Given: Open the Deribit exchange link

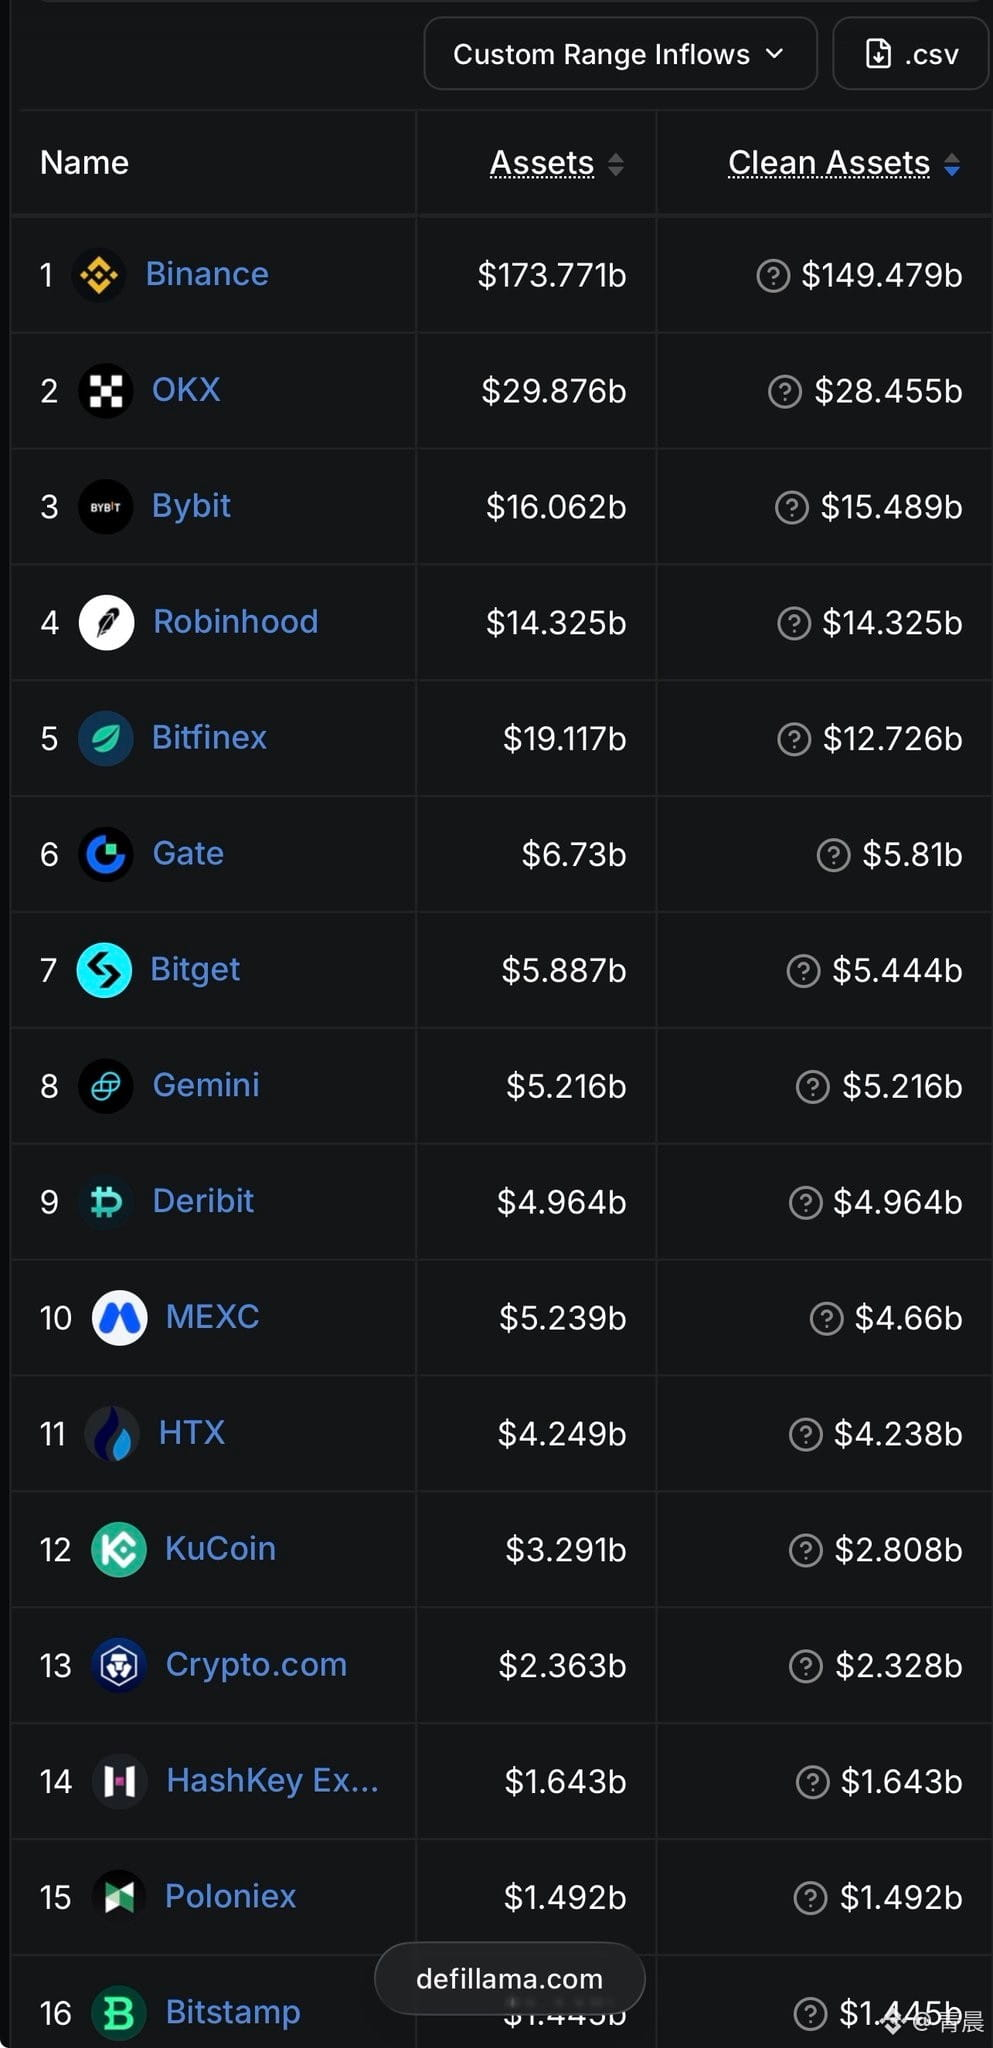Looking at the screenshot, I should pyautogui.click(x=203, y=1201).
